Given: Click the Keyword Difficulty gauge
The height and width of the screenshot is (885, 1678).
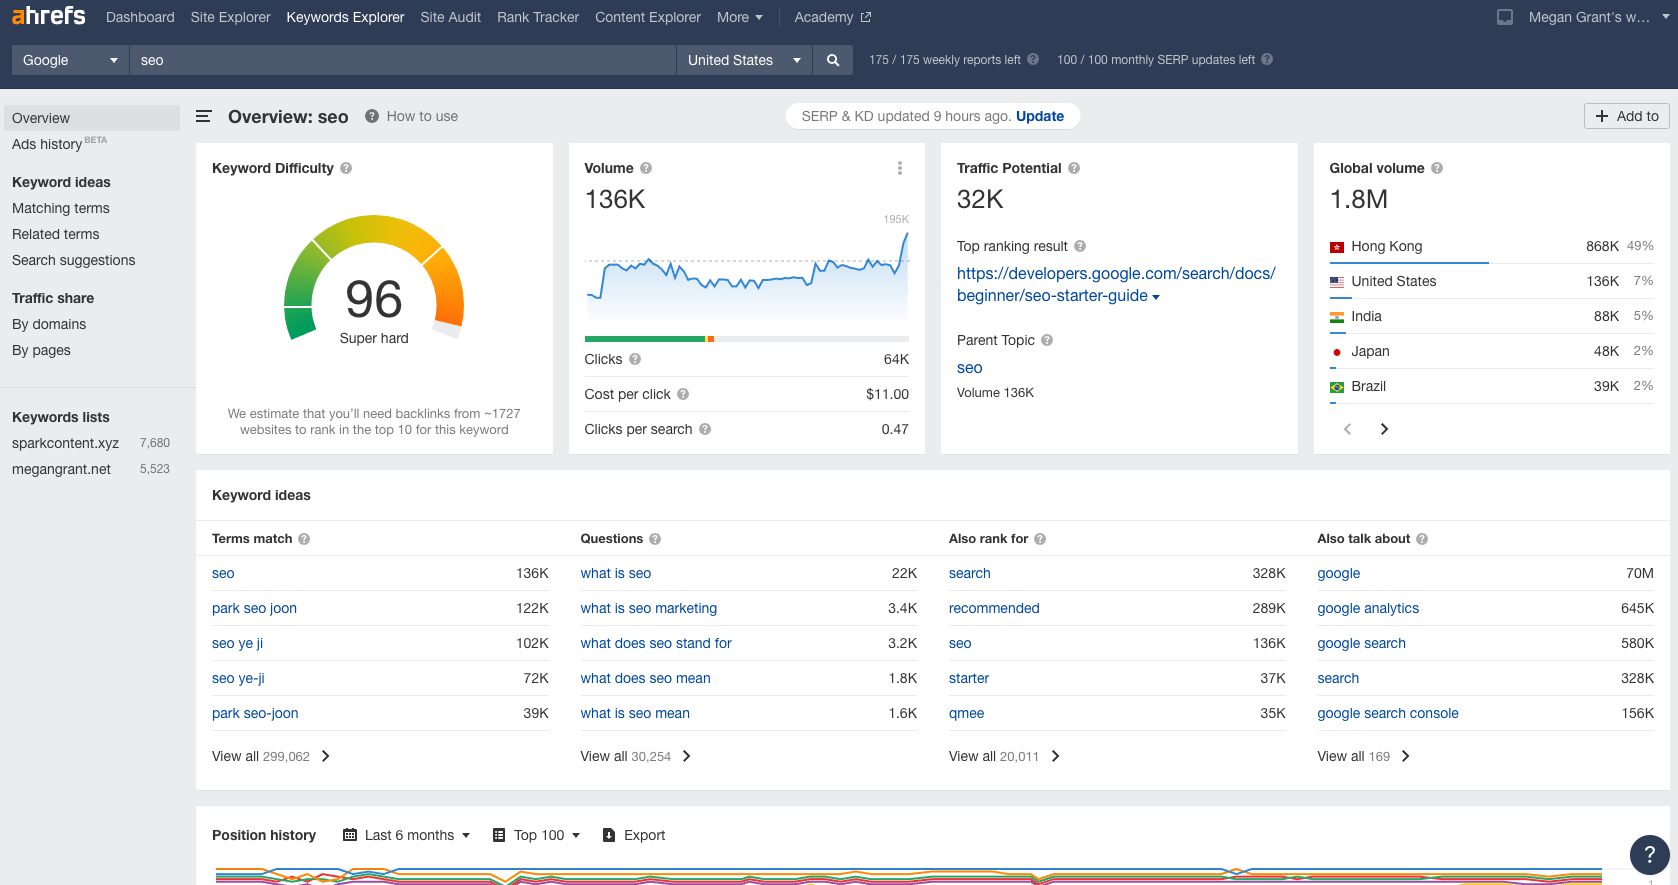Looking at the screenshot, I should (374, 280).
